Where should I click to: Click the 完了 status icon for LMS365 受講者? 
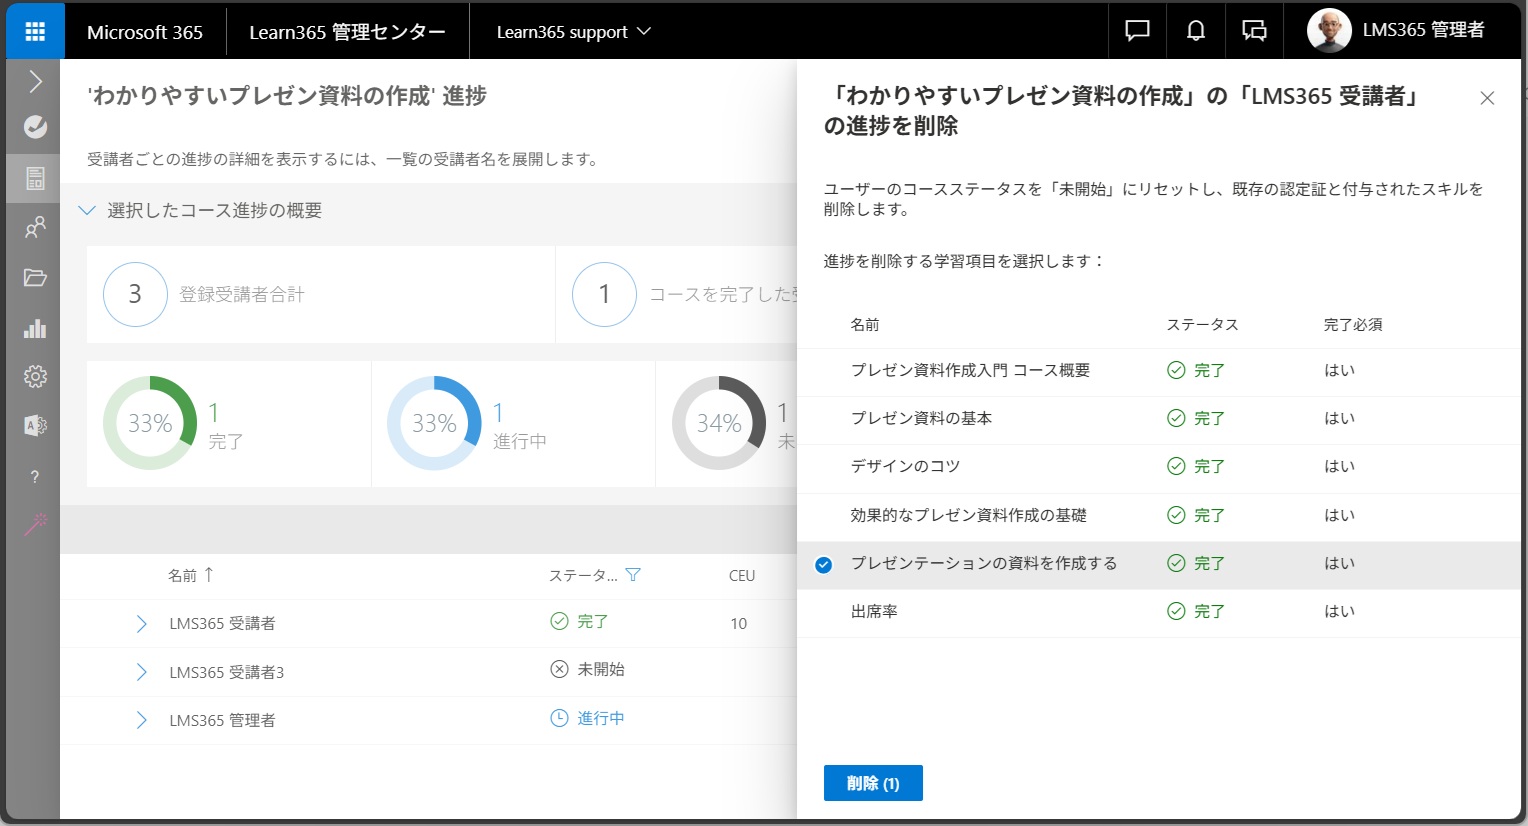559,622
